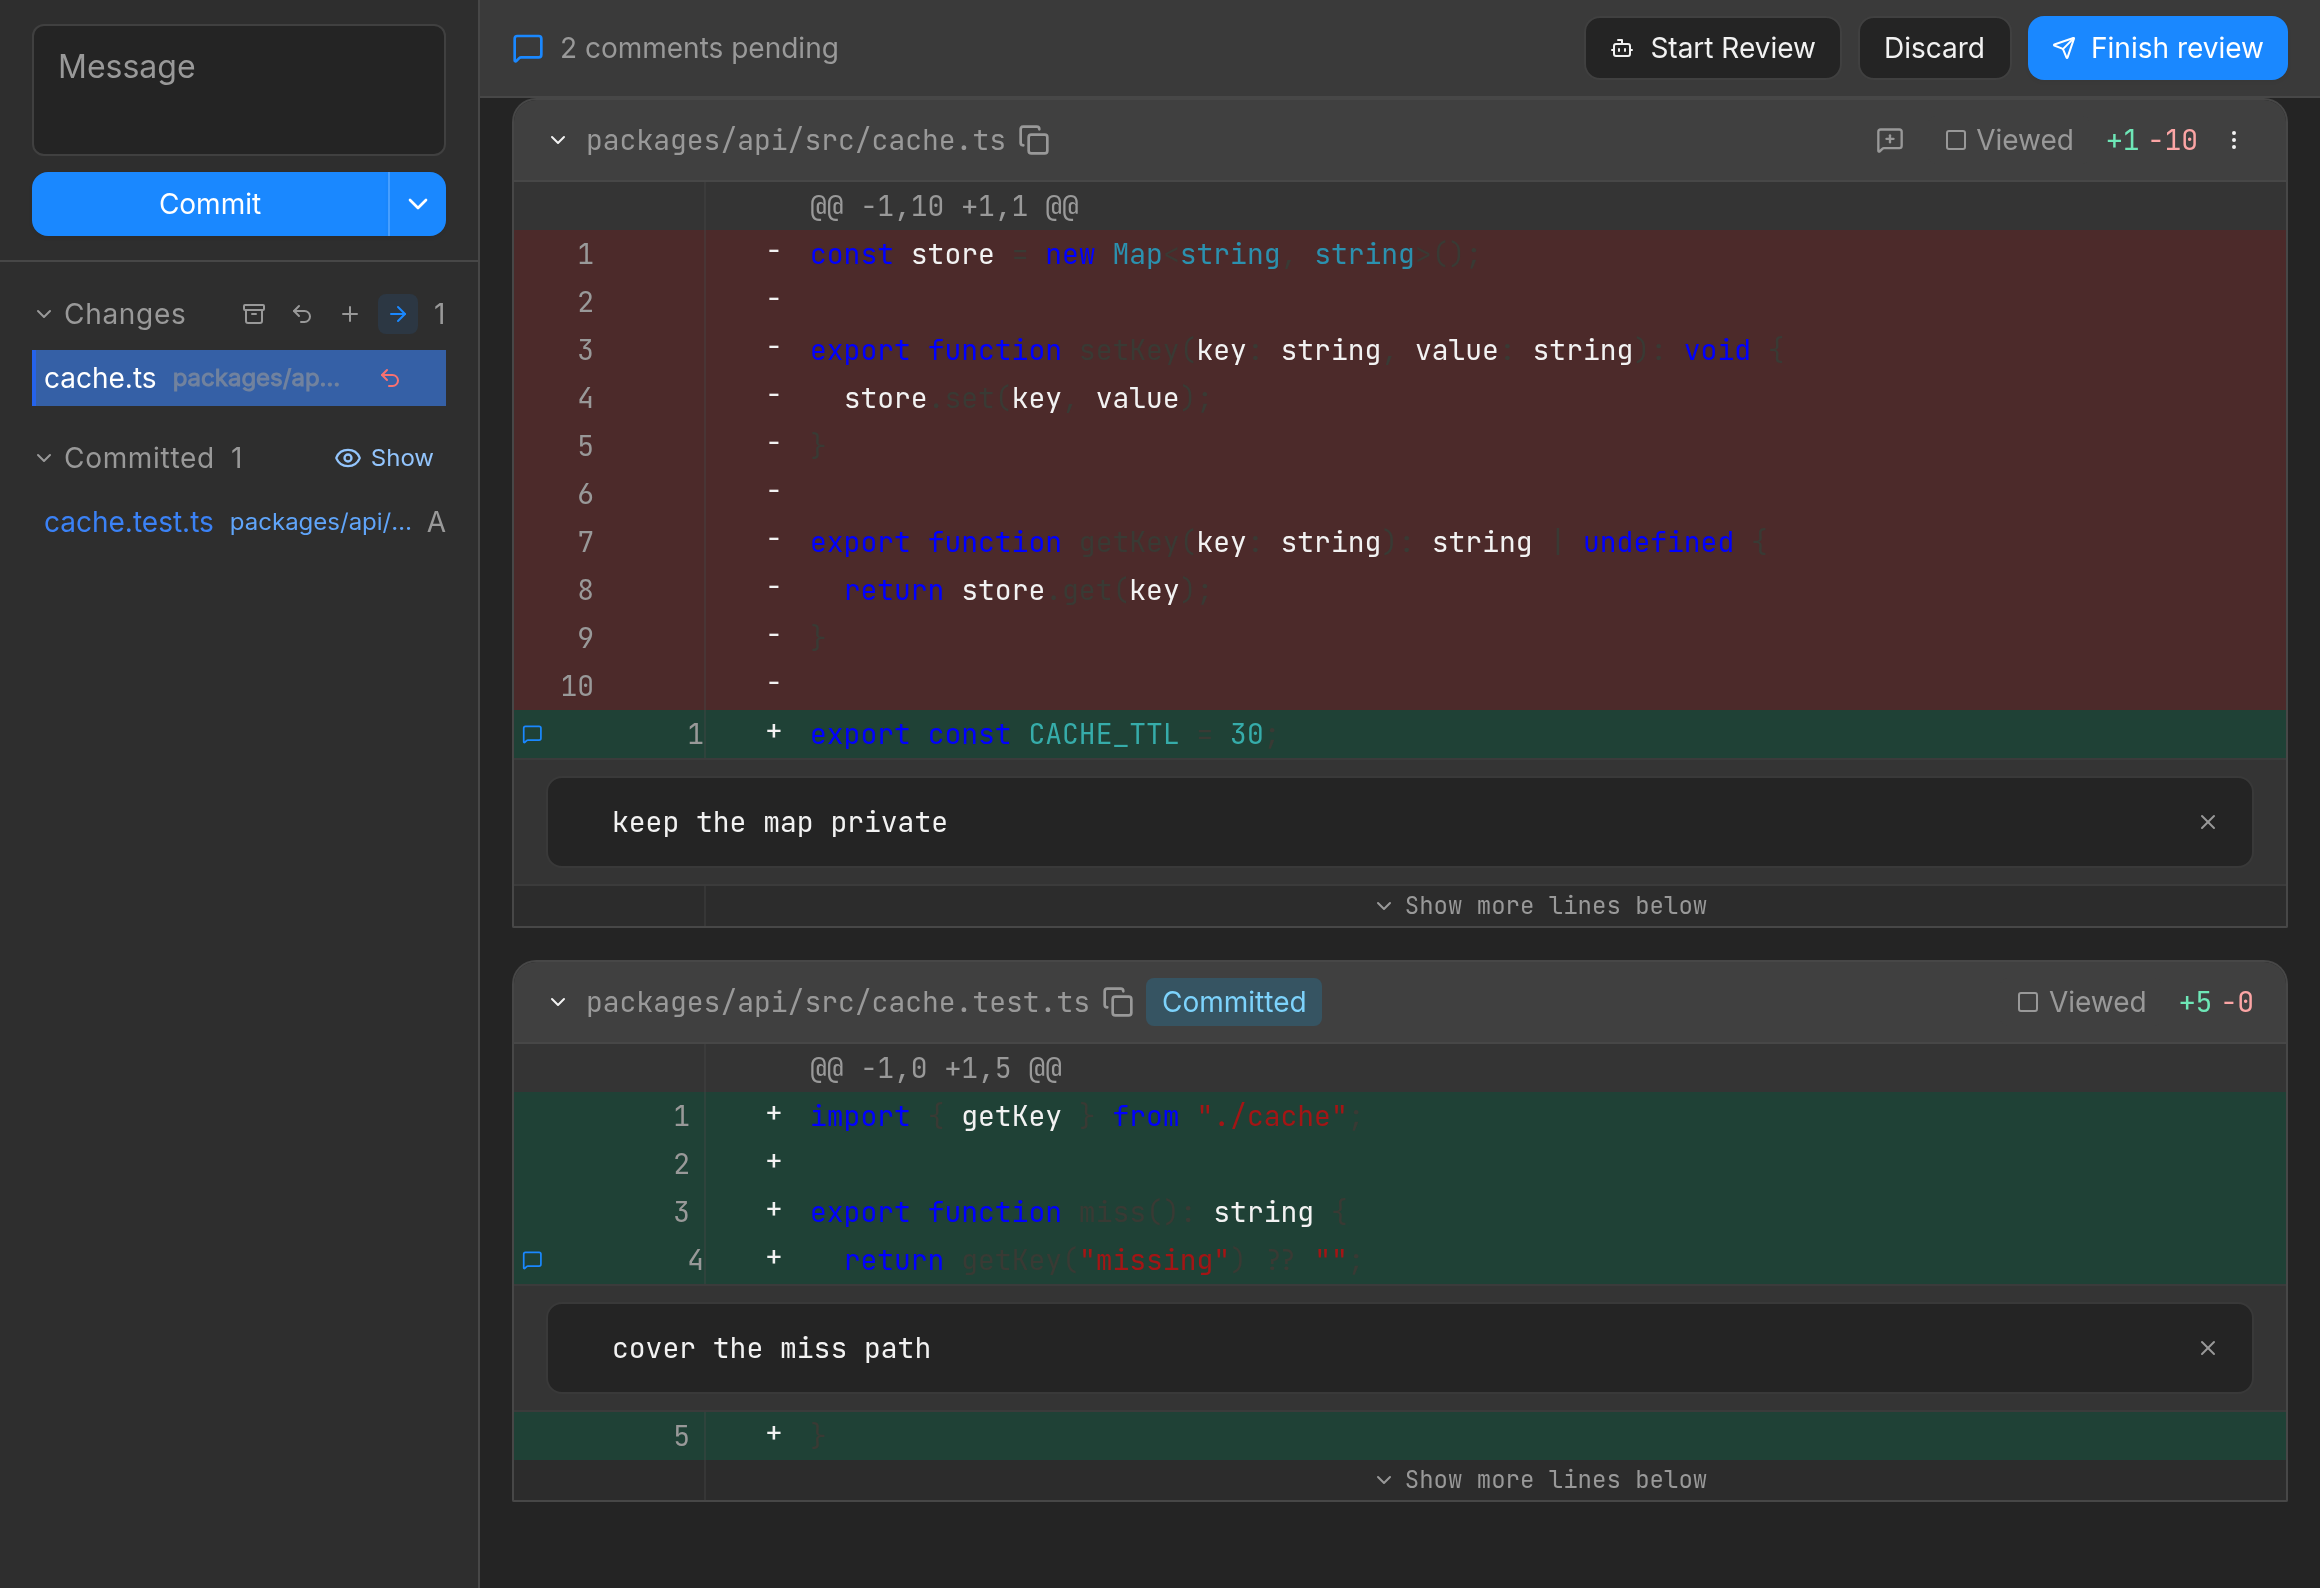Viewport: 2320px width, 1588px height.
Task: Revert cache.ts with the red undo icon
Action: [390, 378]
